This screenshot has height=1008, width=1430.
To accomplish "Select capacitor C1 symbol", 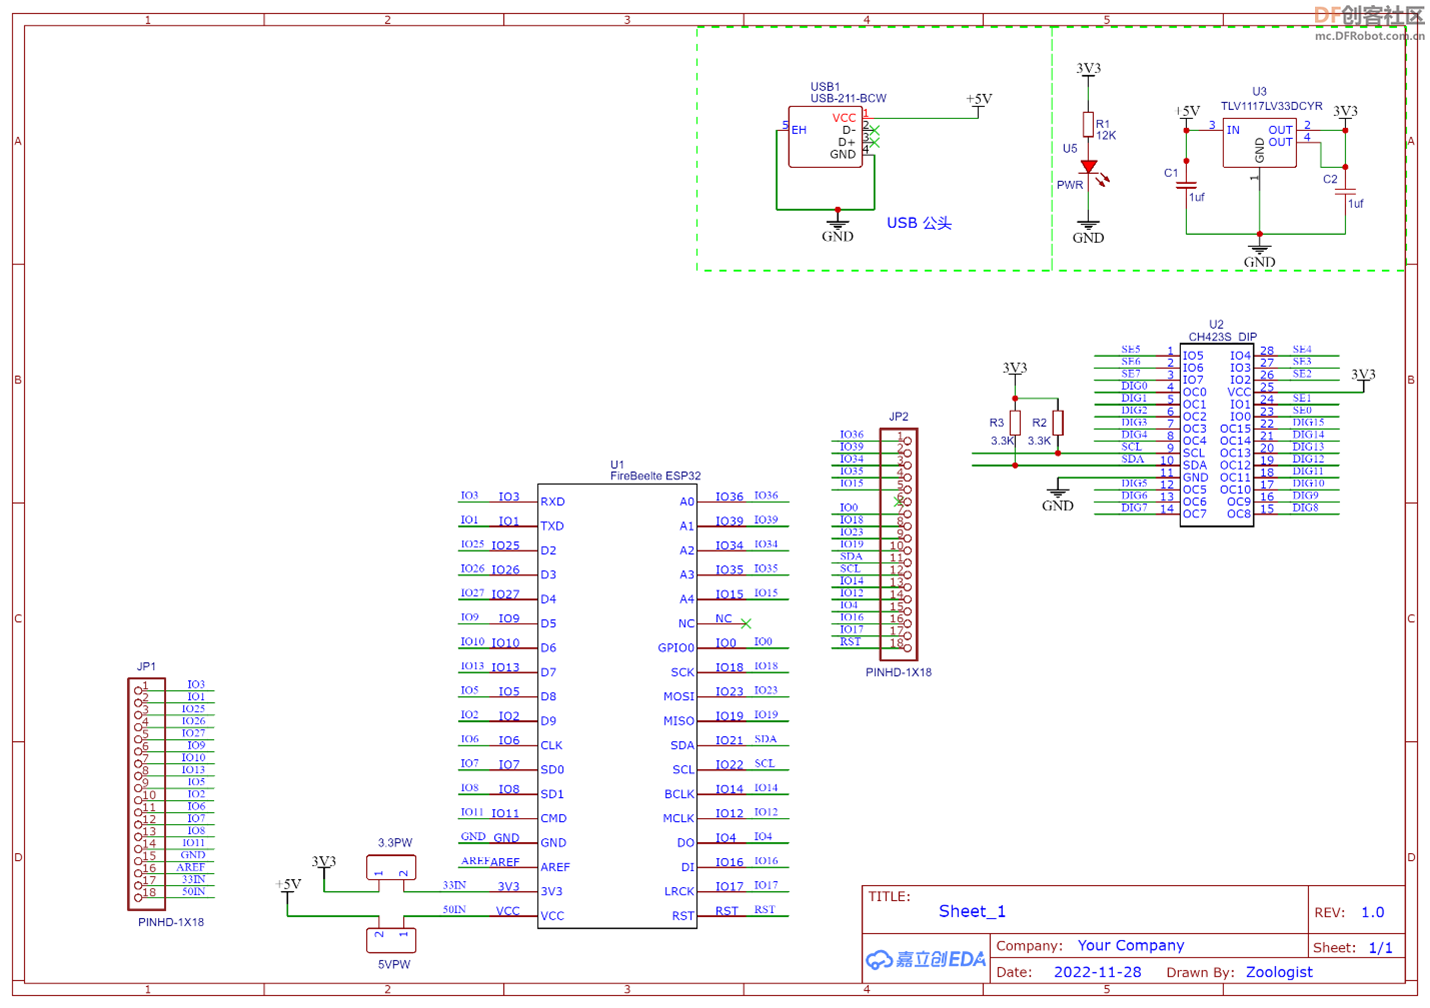I will pyautogui.click(x=1186, y=185).
